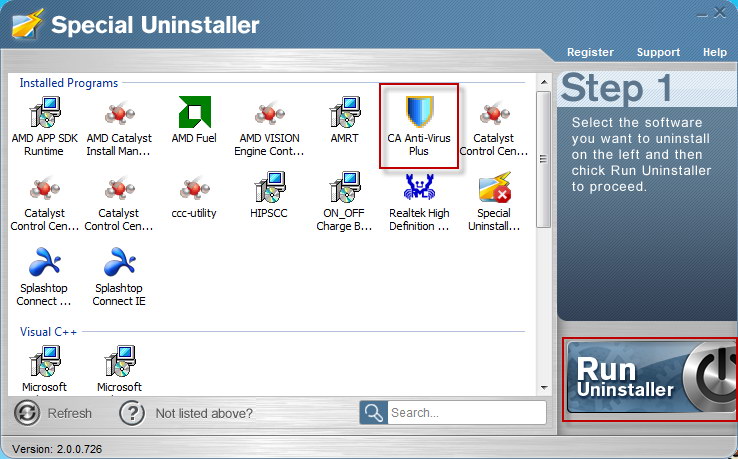738x459 pixels.
Task: Click the Run Uninstaller button
Action: 650,379
